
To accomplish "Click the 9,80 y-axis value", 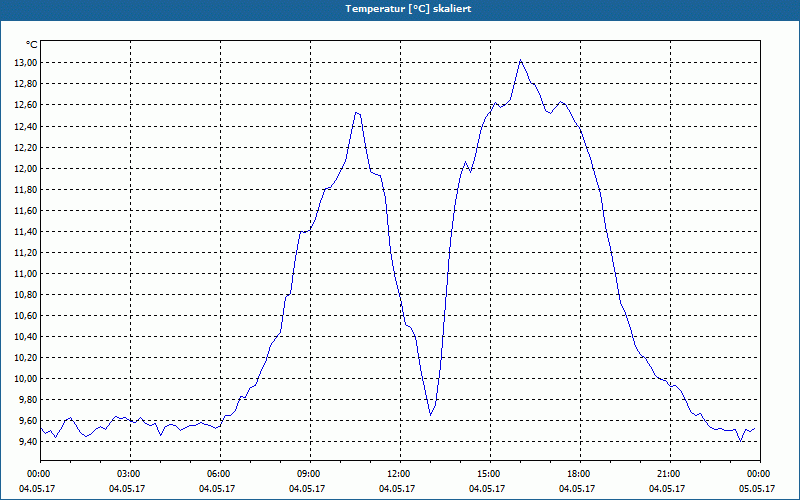I will pos(29,399).
